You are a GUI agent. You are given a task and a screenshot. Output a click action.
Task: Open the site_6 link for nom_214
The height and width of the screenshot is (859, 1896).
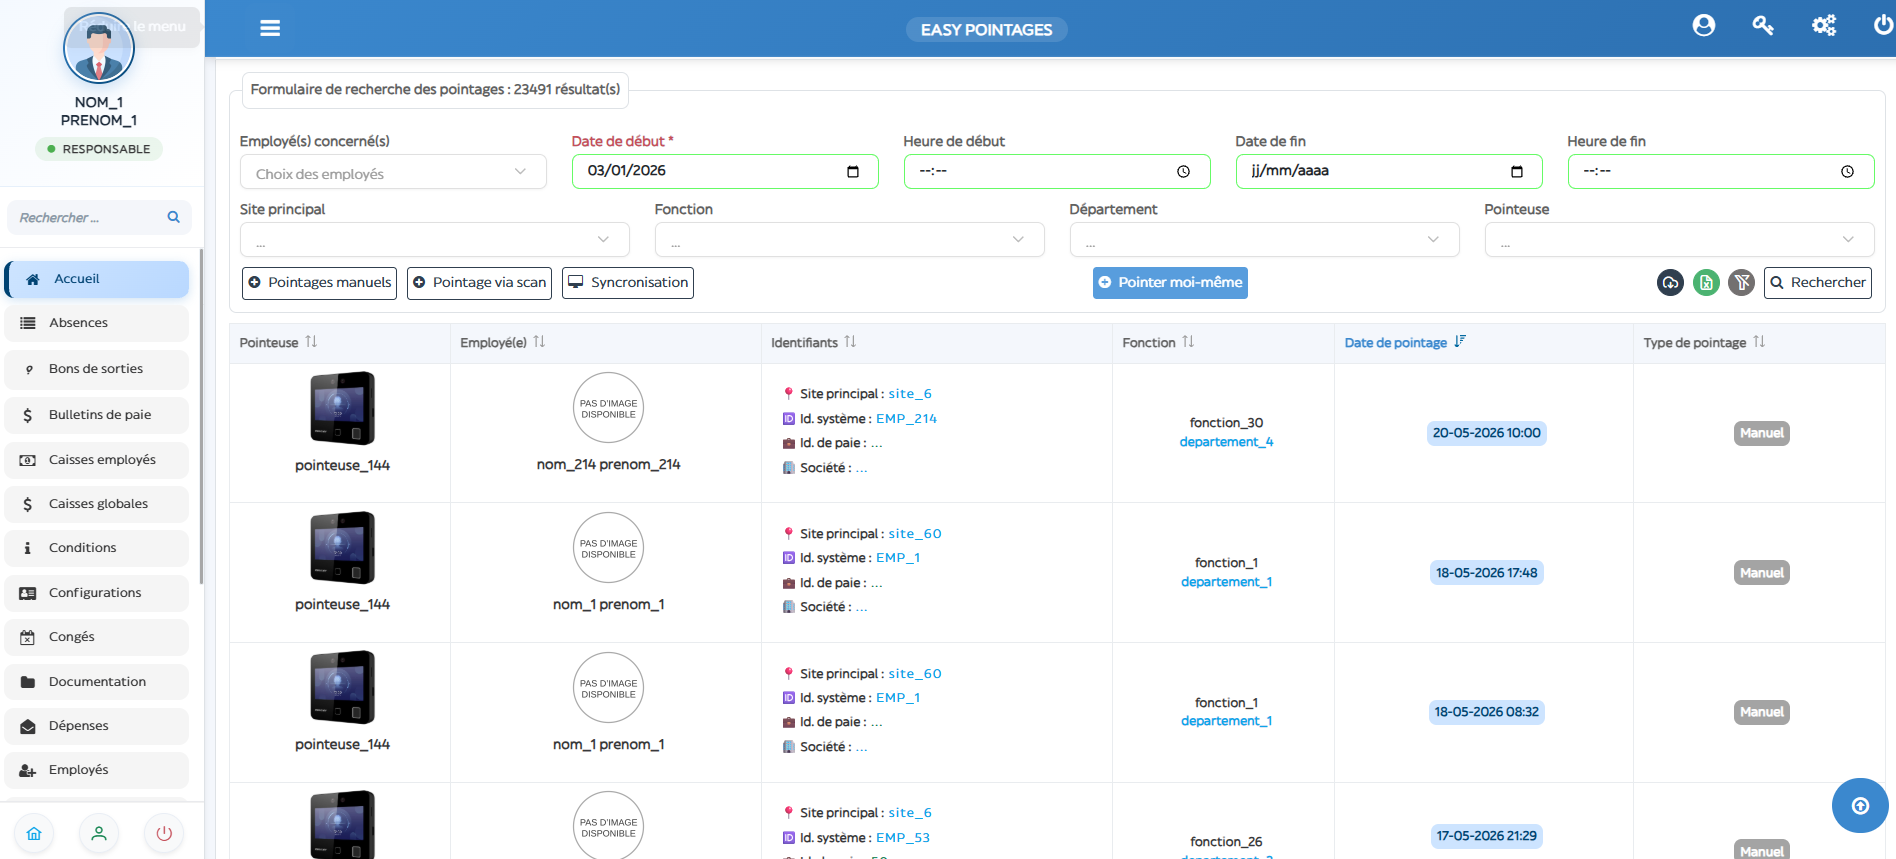point(910,394)
